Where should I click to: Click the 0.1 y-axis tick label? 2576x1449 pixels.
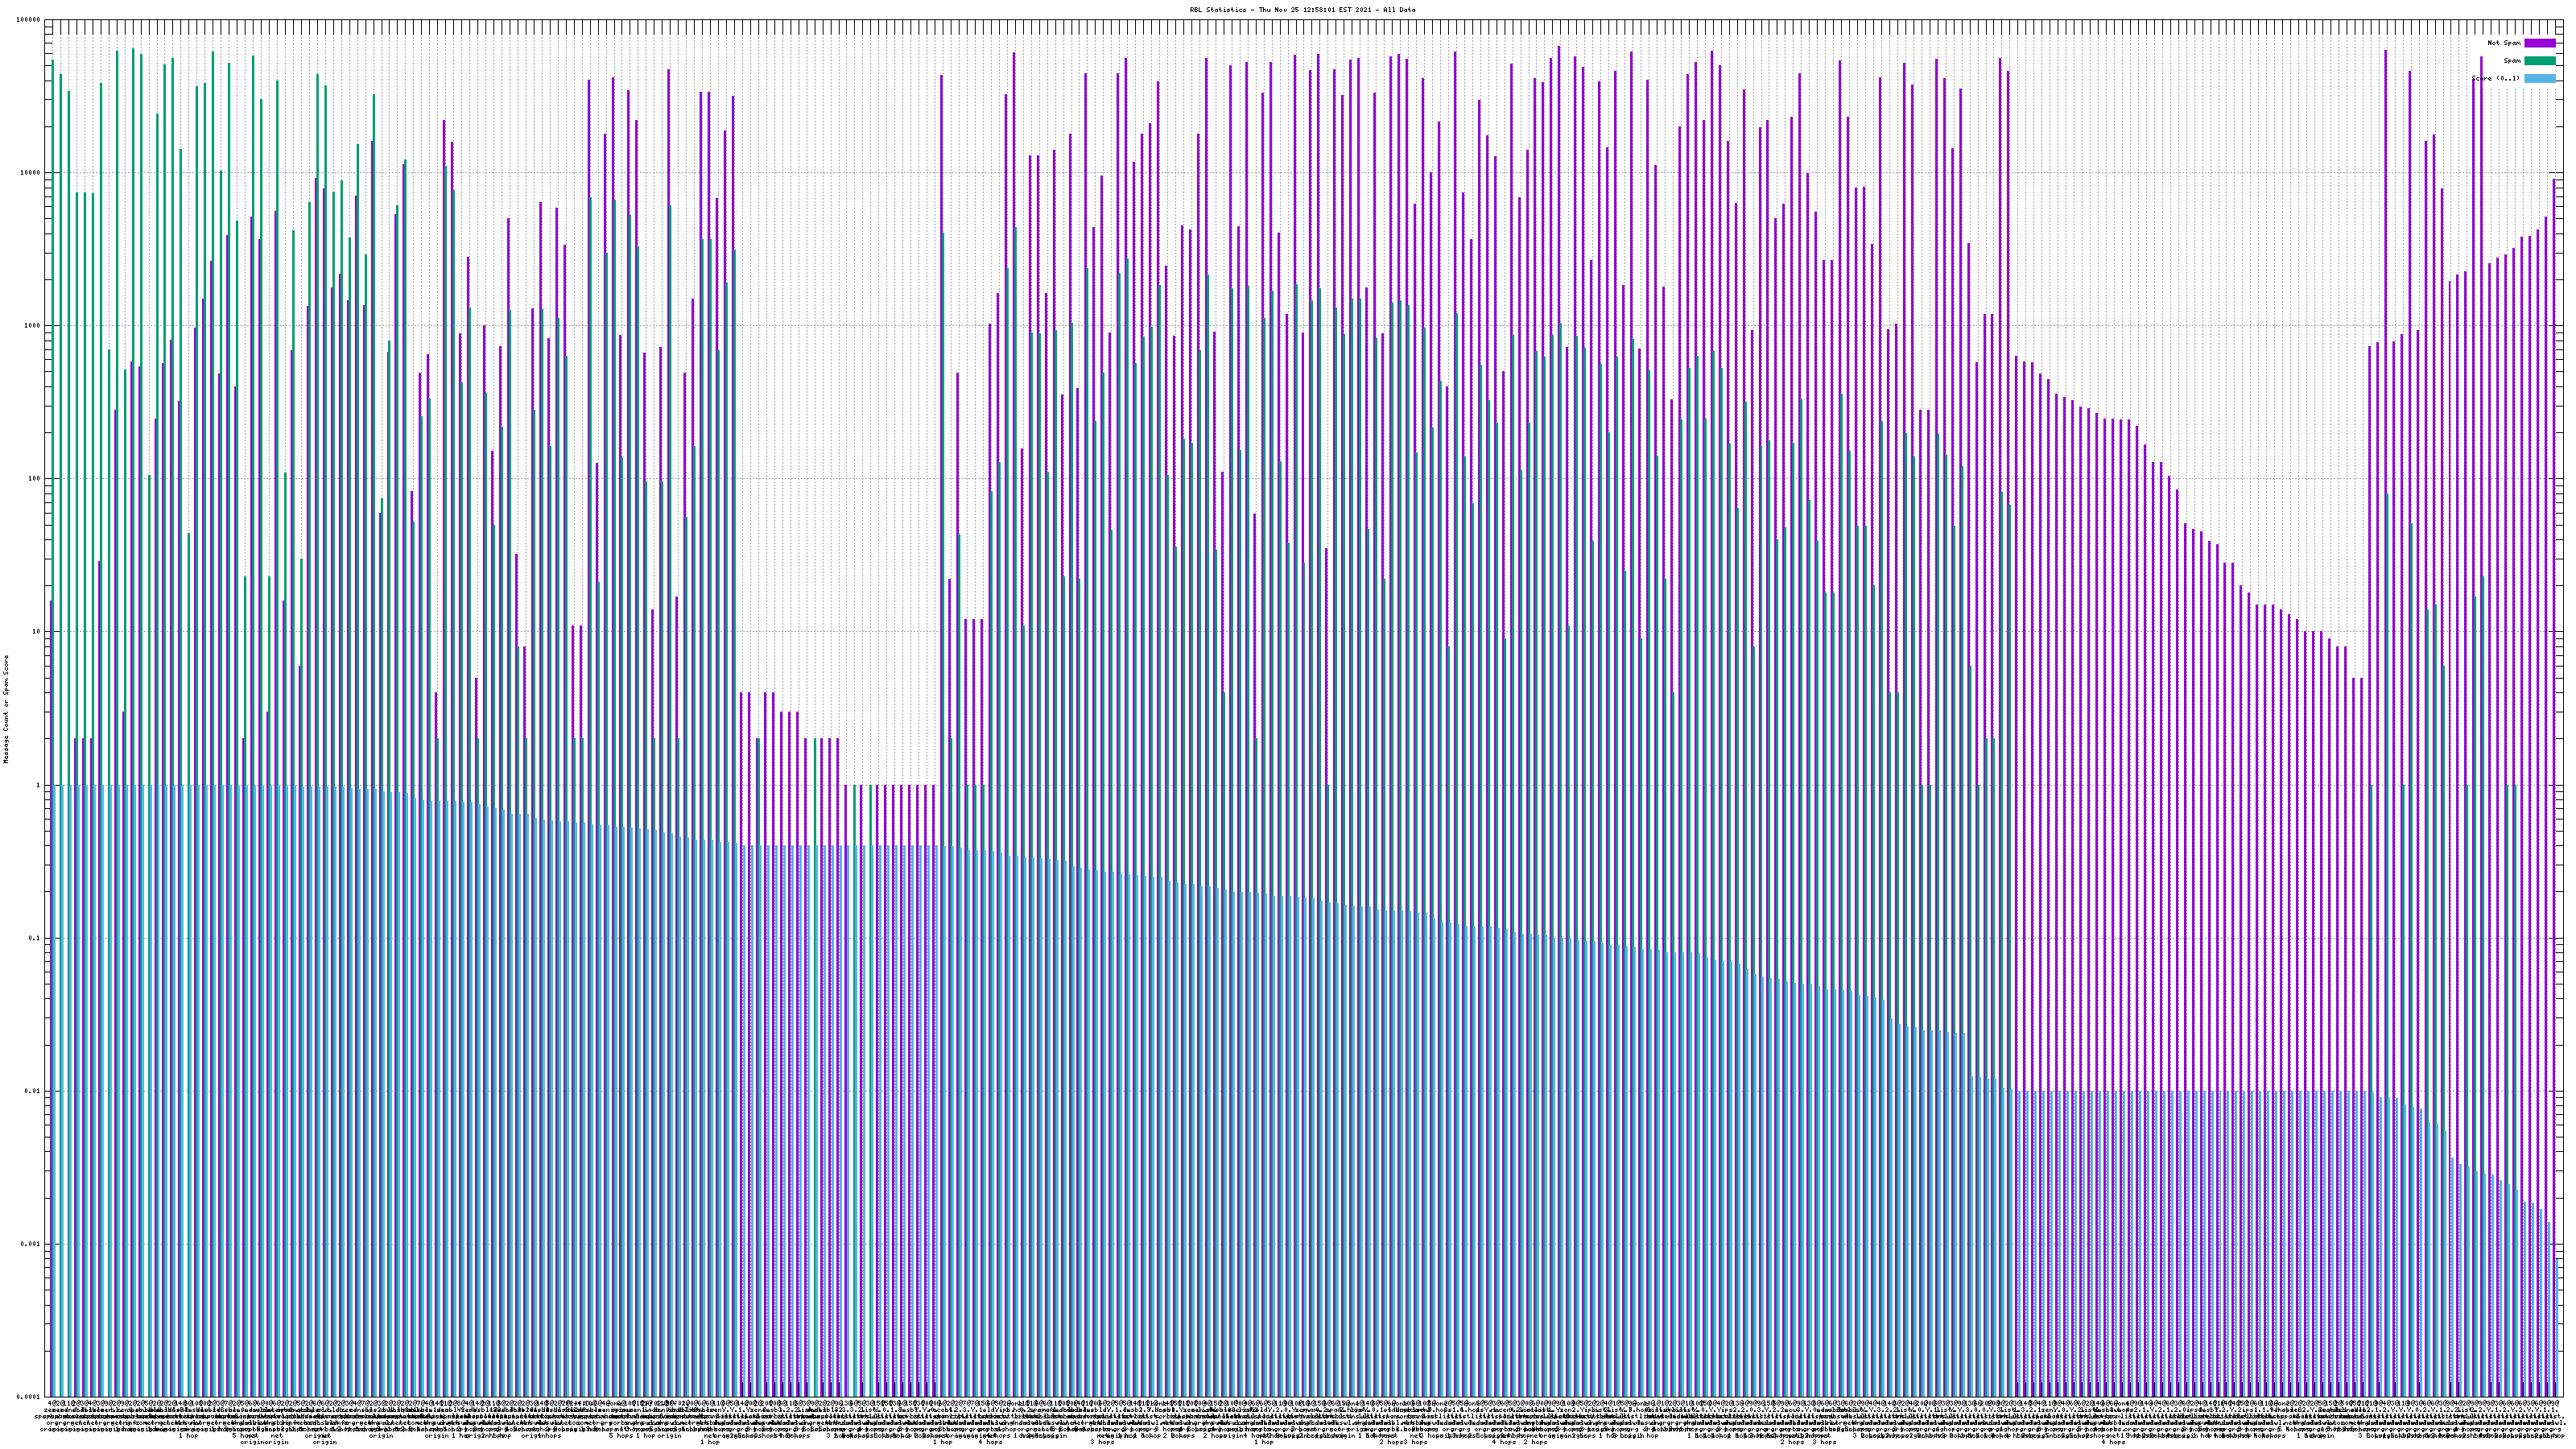point(35,938)
